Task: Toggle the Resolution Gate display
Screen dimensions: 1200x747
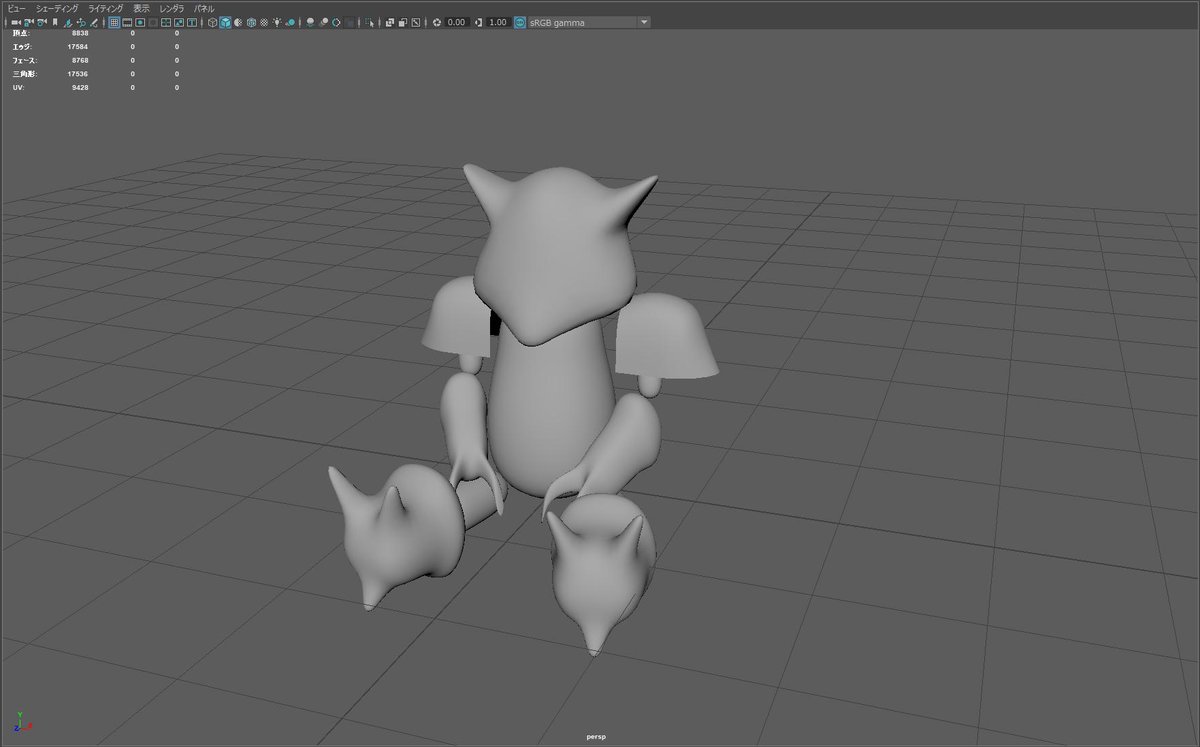Action: [140, 22]
